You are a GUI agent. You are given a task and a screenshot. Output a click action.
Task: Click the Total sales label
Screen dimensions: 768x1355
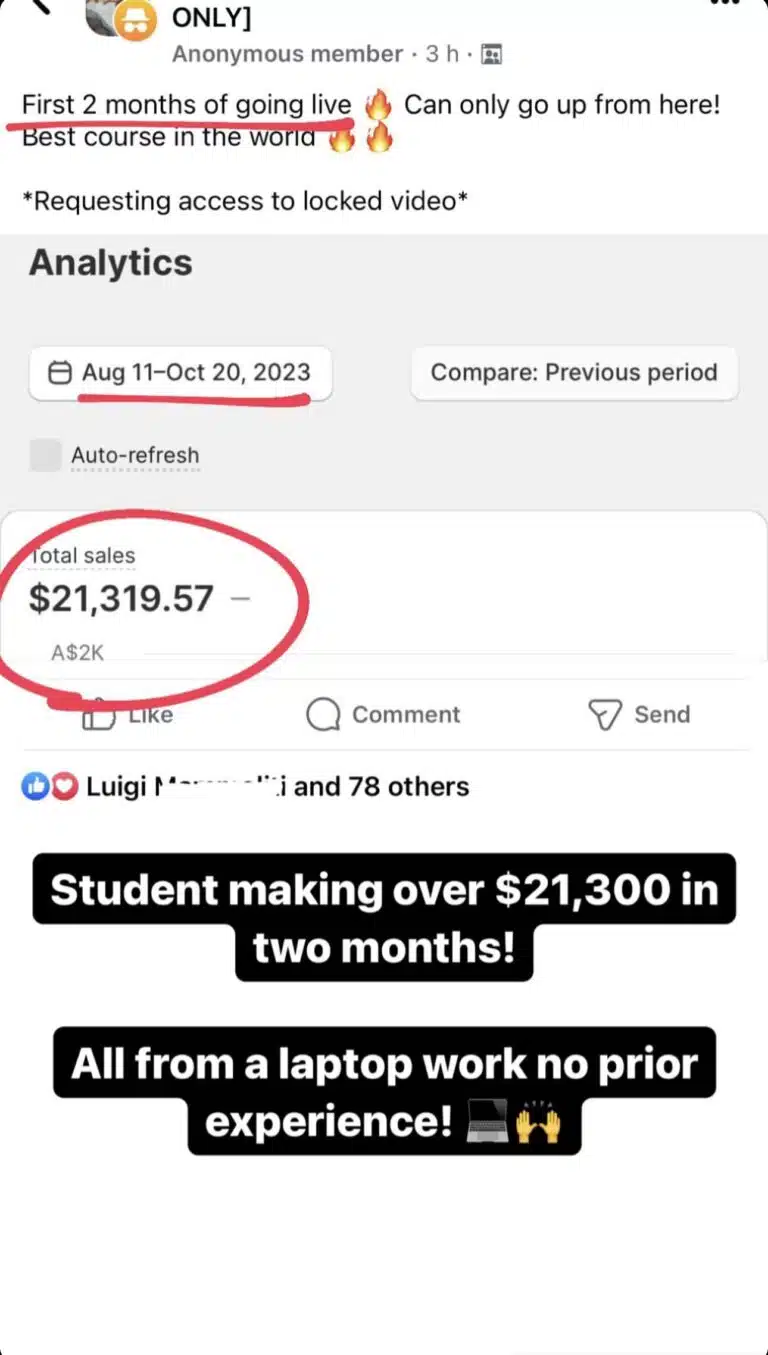pos(82,556)
